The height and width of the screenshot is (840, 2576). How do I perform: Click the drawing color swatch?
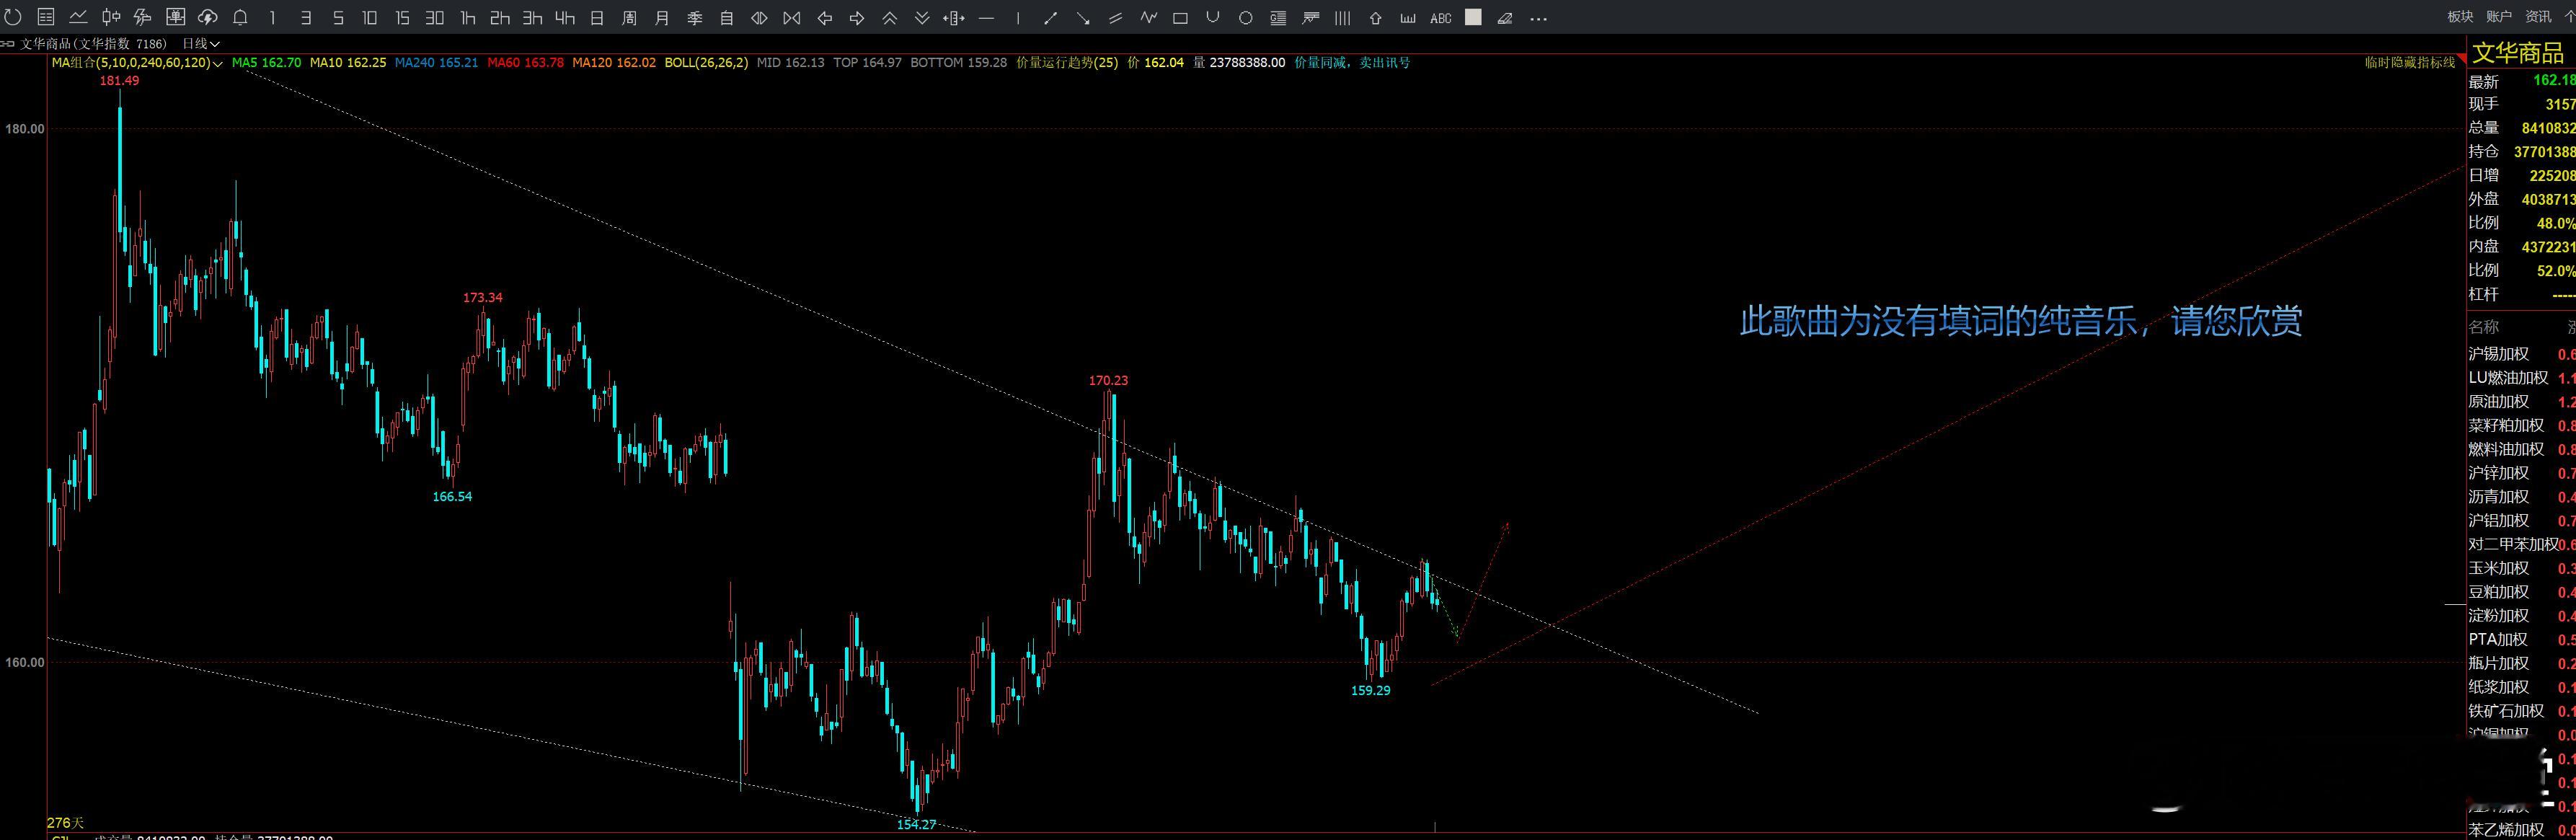[x=1473, y=17]
